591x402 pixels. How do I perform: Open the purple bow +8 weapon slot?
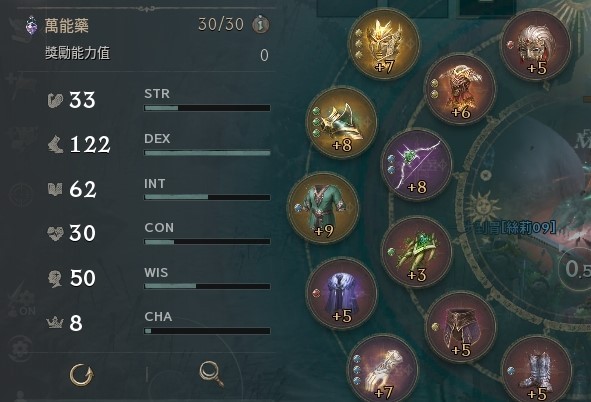(416, 165)
